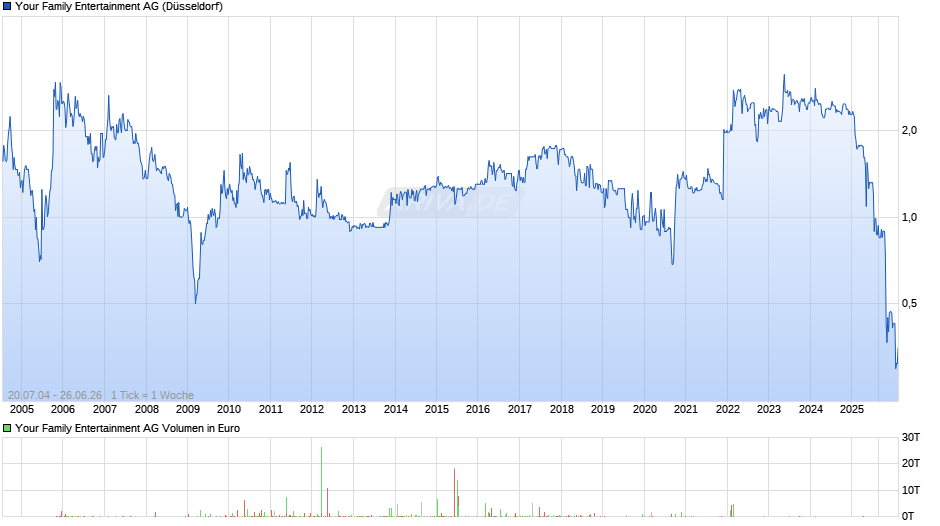Click the 20T volume axis label
The image size is (940, 526).
911,463
